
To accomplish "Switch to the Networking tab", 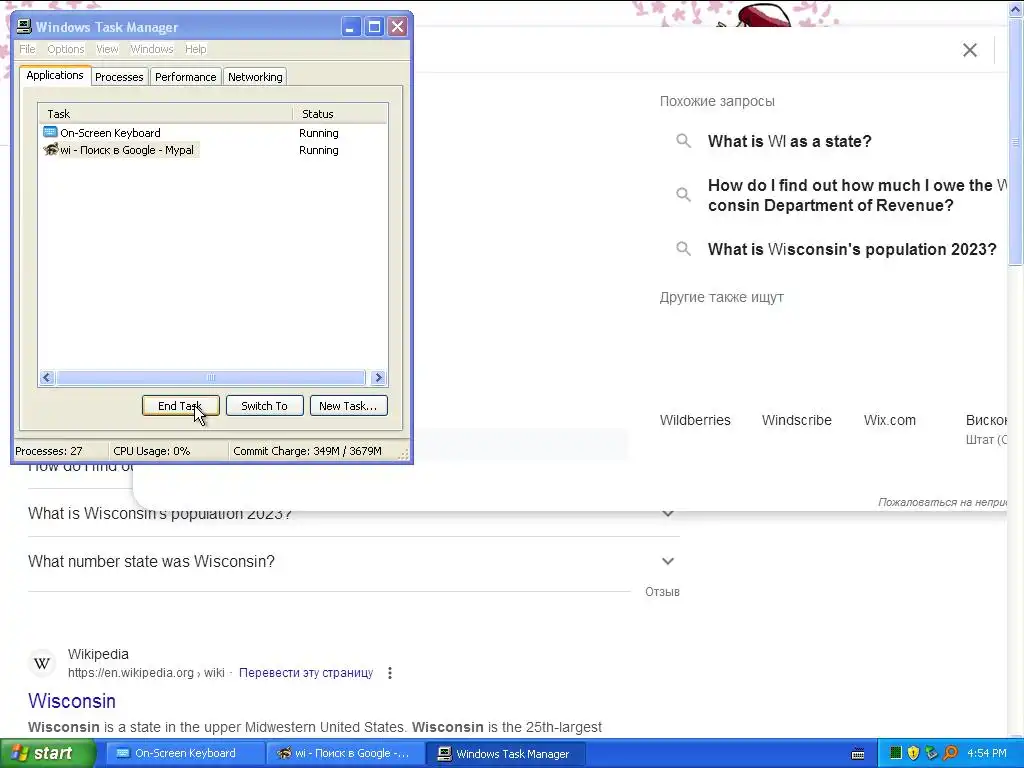I will 255,77.
